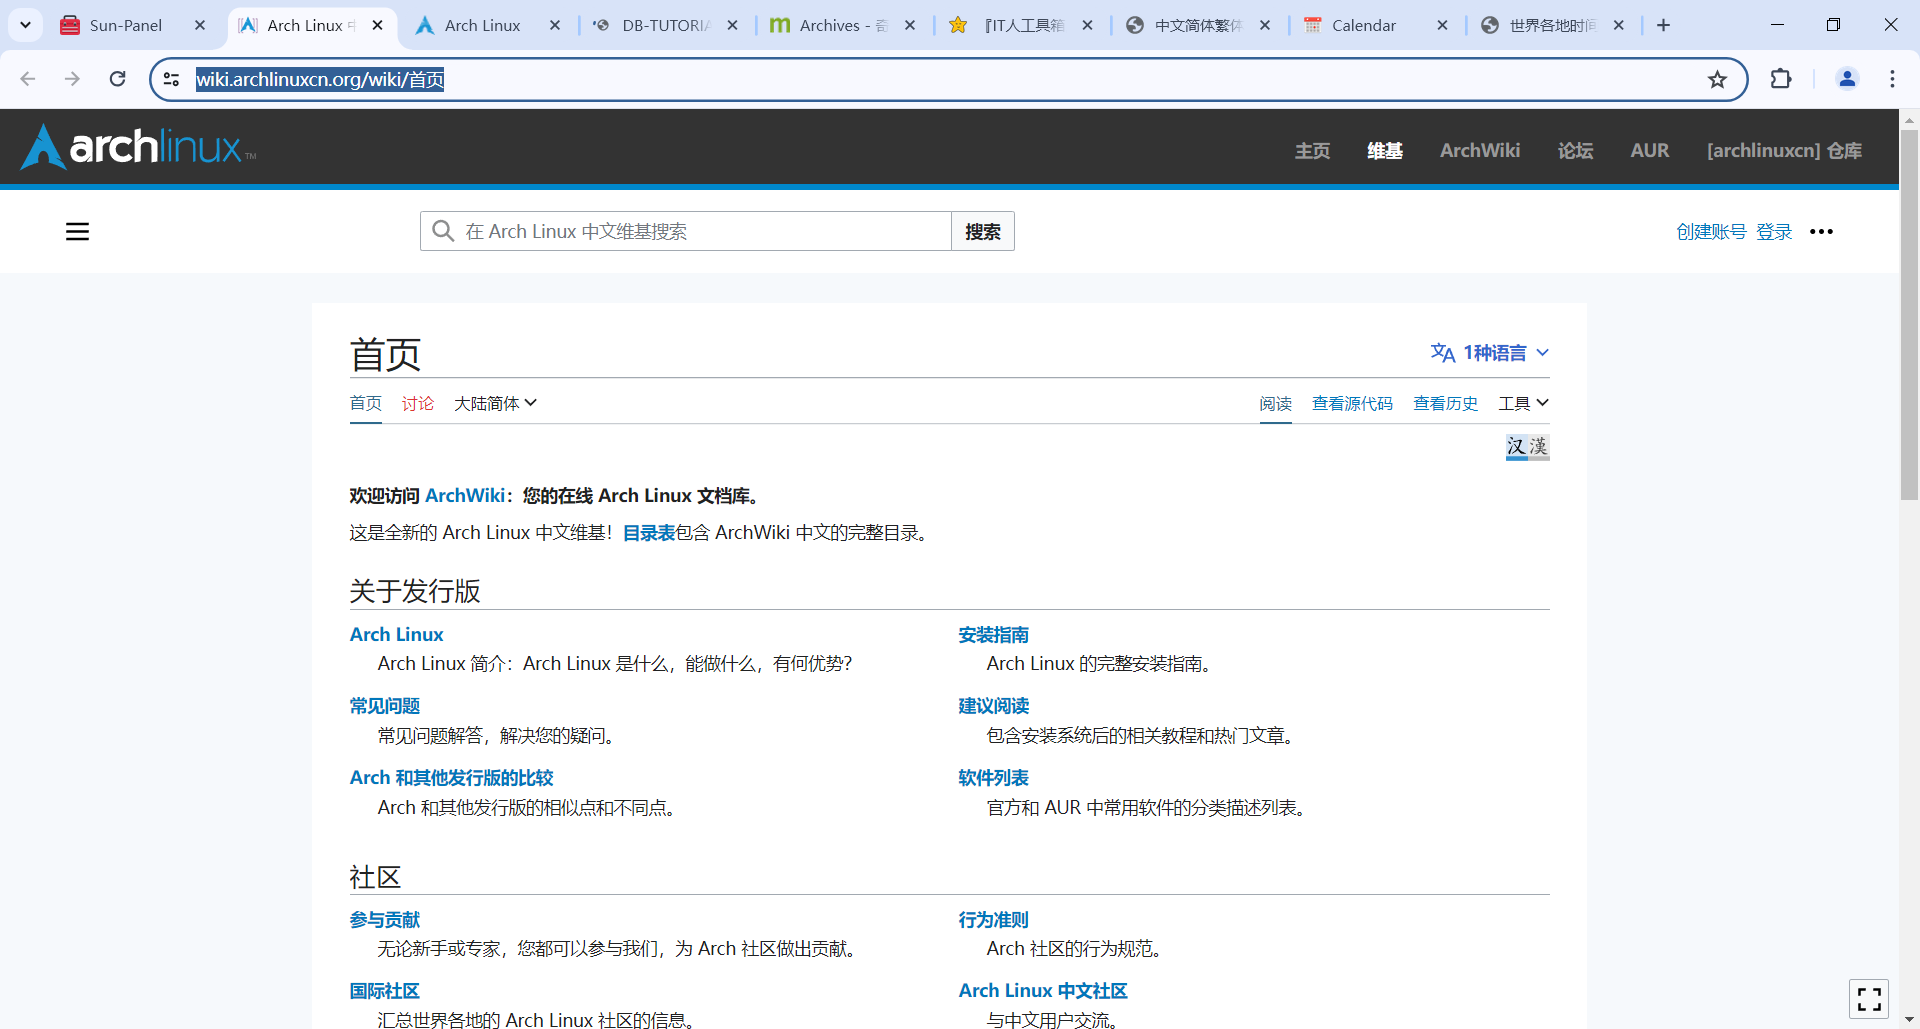Viewport: 1920px width, 1029px height.
Task: Focus the wiki search input field
Action: click(x=686, y=231)
